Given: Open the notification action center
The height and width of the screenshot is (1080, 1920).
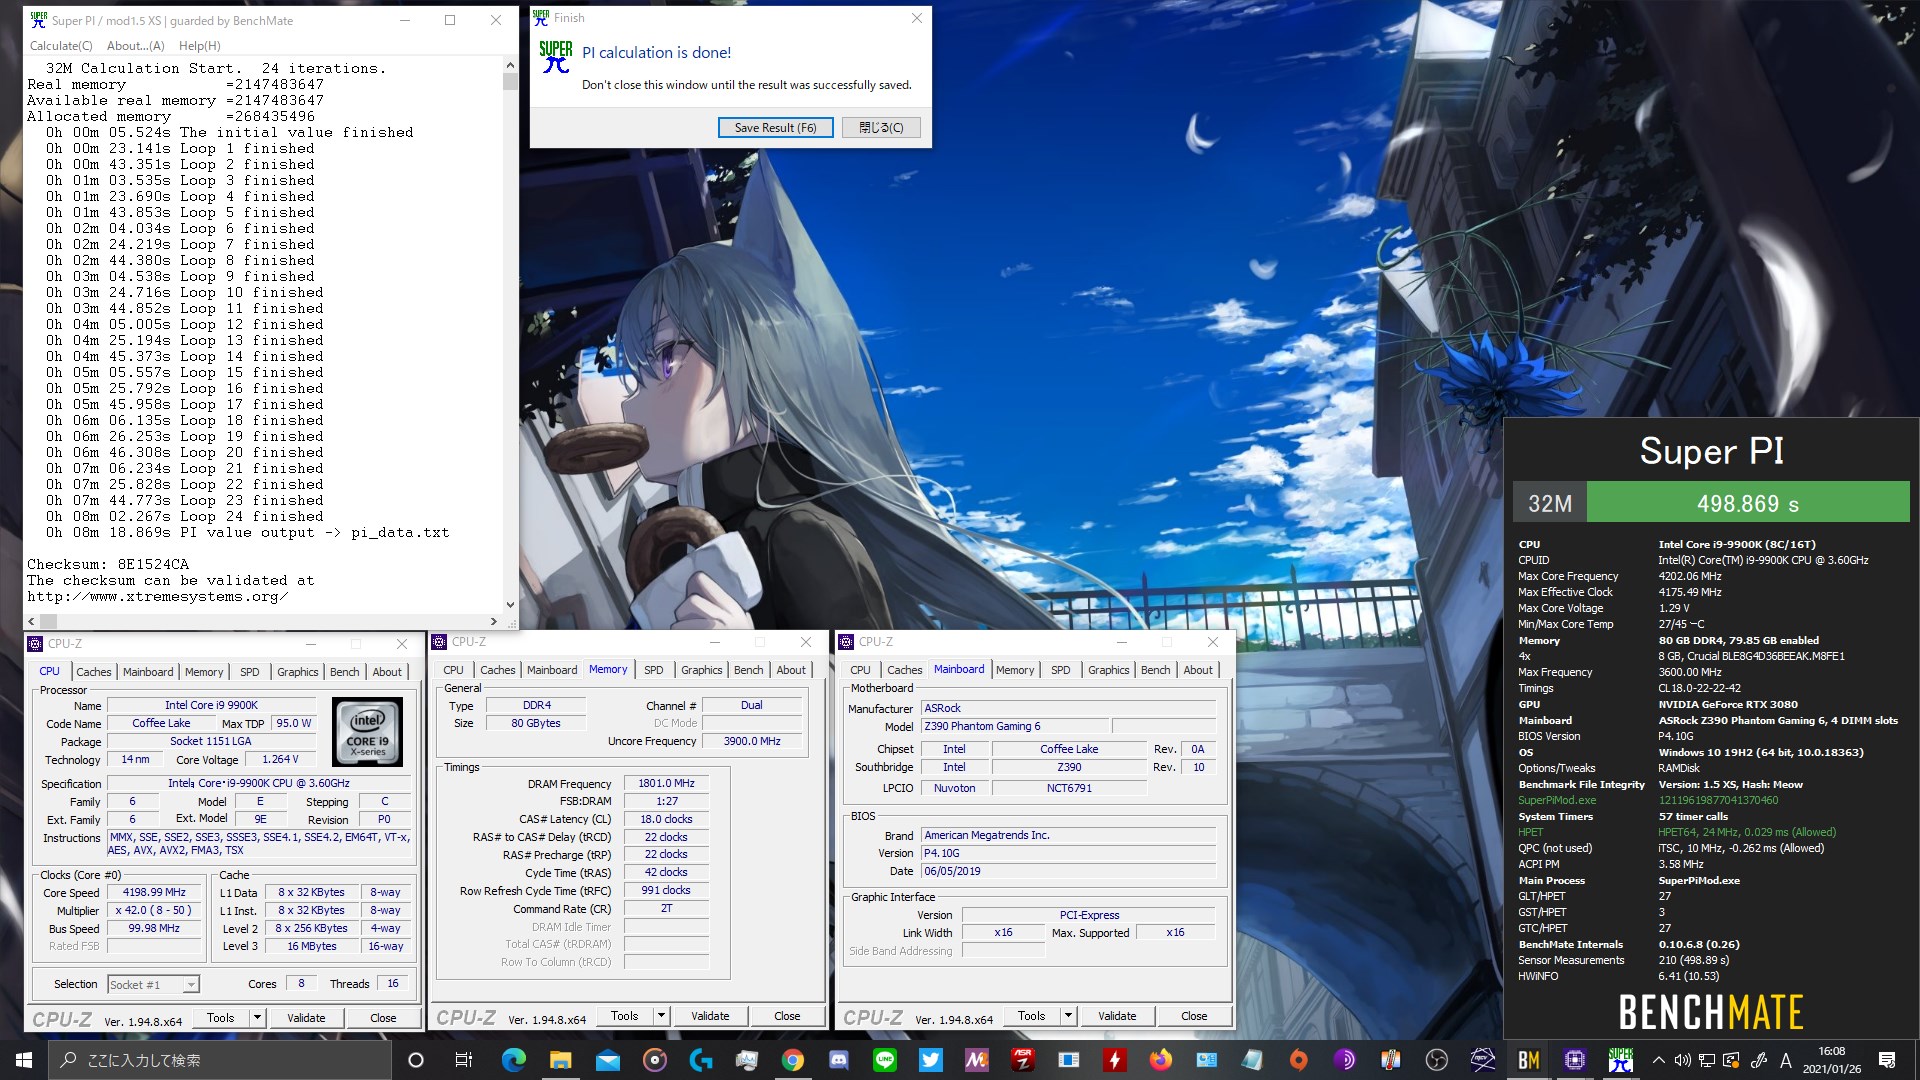Looking at the screenshot, I should point(1887,1060).
